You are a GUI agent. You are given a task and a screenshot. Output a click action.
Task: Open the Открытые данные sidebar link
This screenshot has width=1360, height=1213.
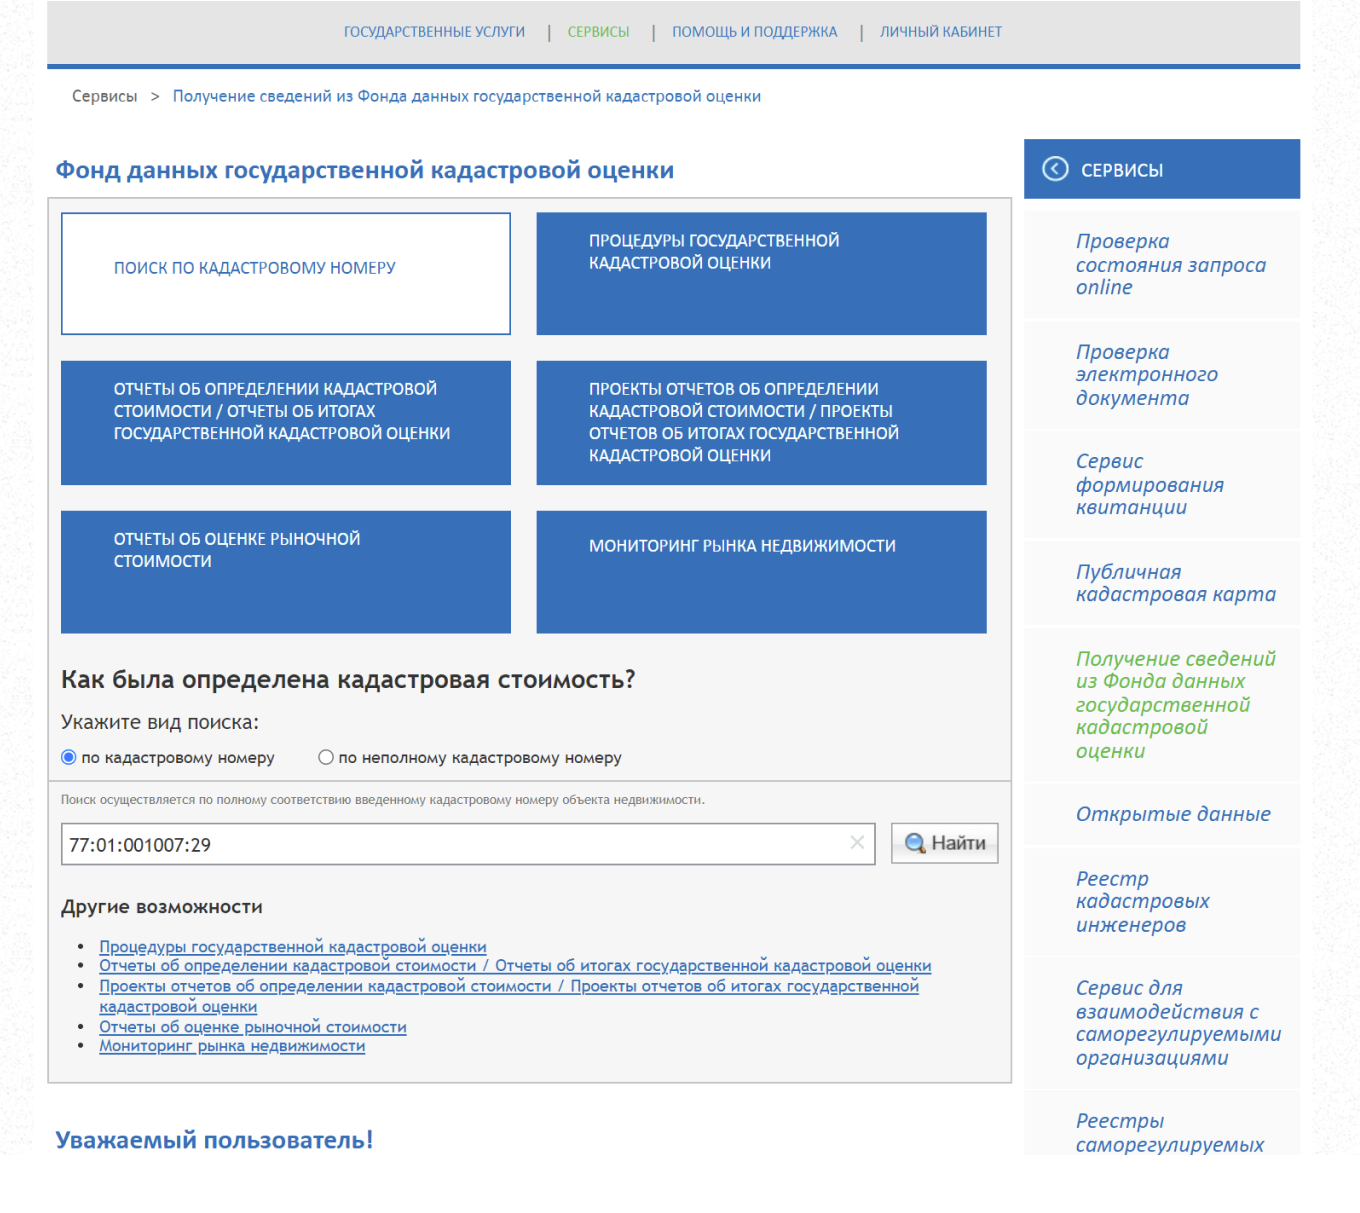pos(1172,814)
